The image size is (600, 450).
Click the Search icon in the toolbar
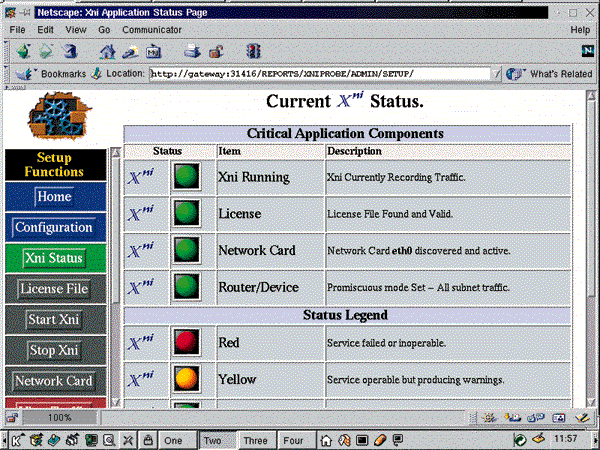coord(130,50)
